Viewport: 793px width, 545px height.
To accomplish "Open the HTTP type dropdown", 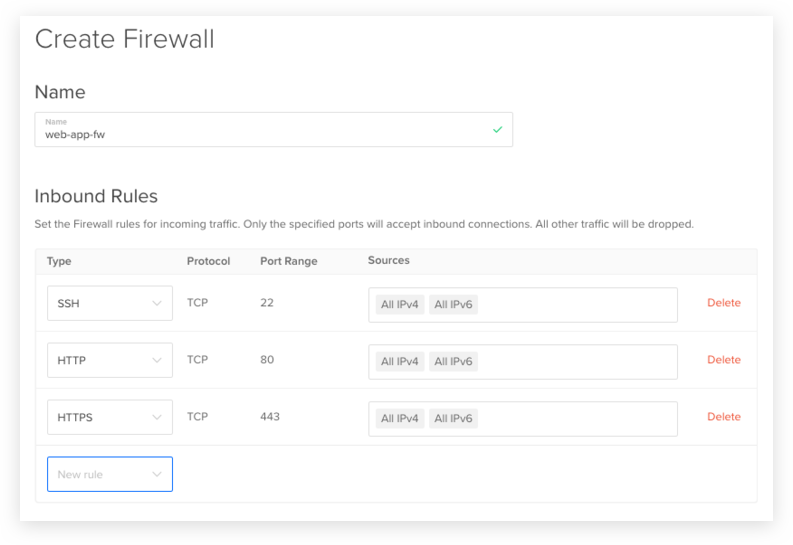I will (x=110, y=360).
